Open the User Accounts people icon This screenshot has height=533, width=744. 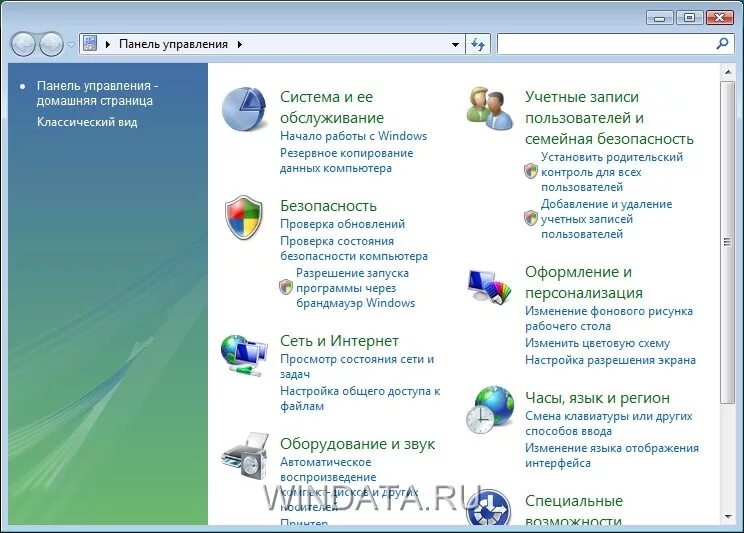point(490,108)
